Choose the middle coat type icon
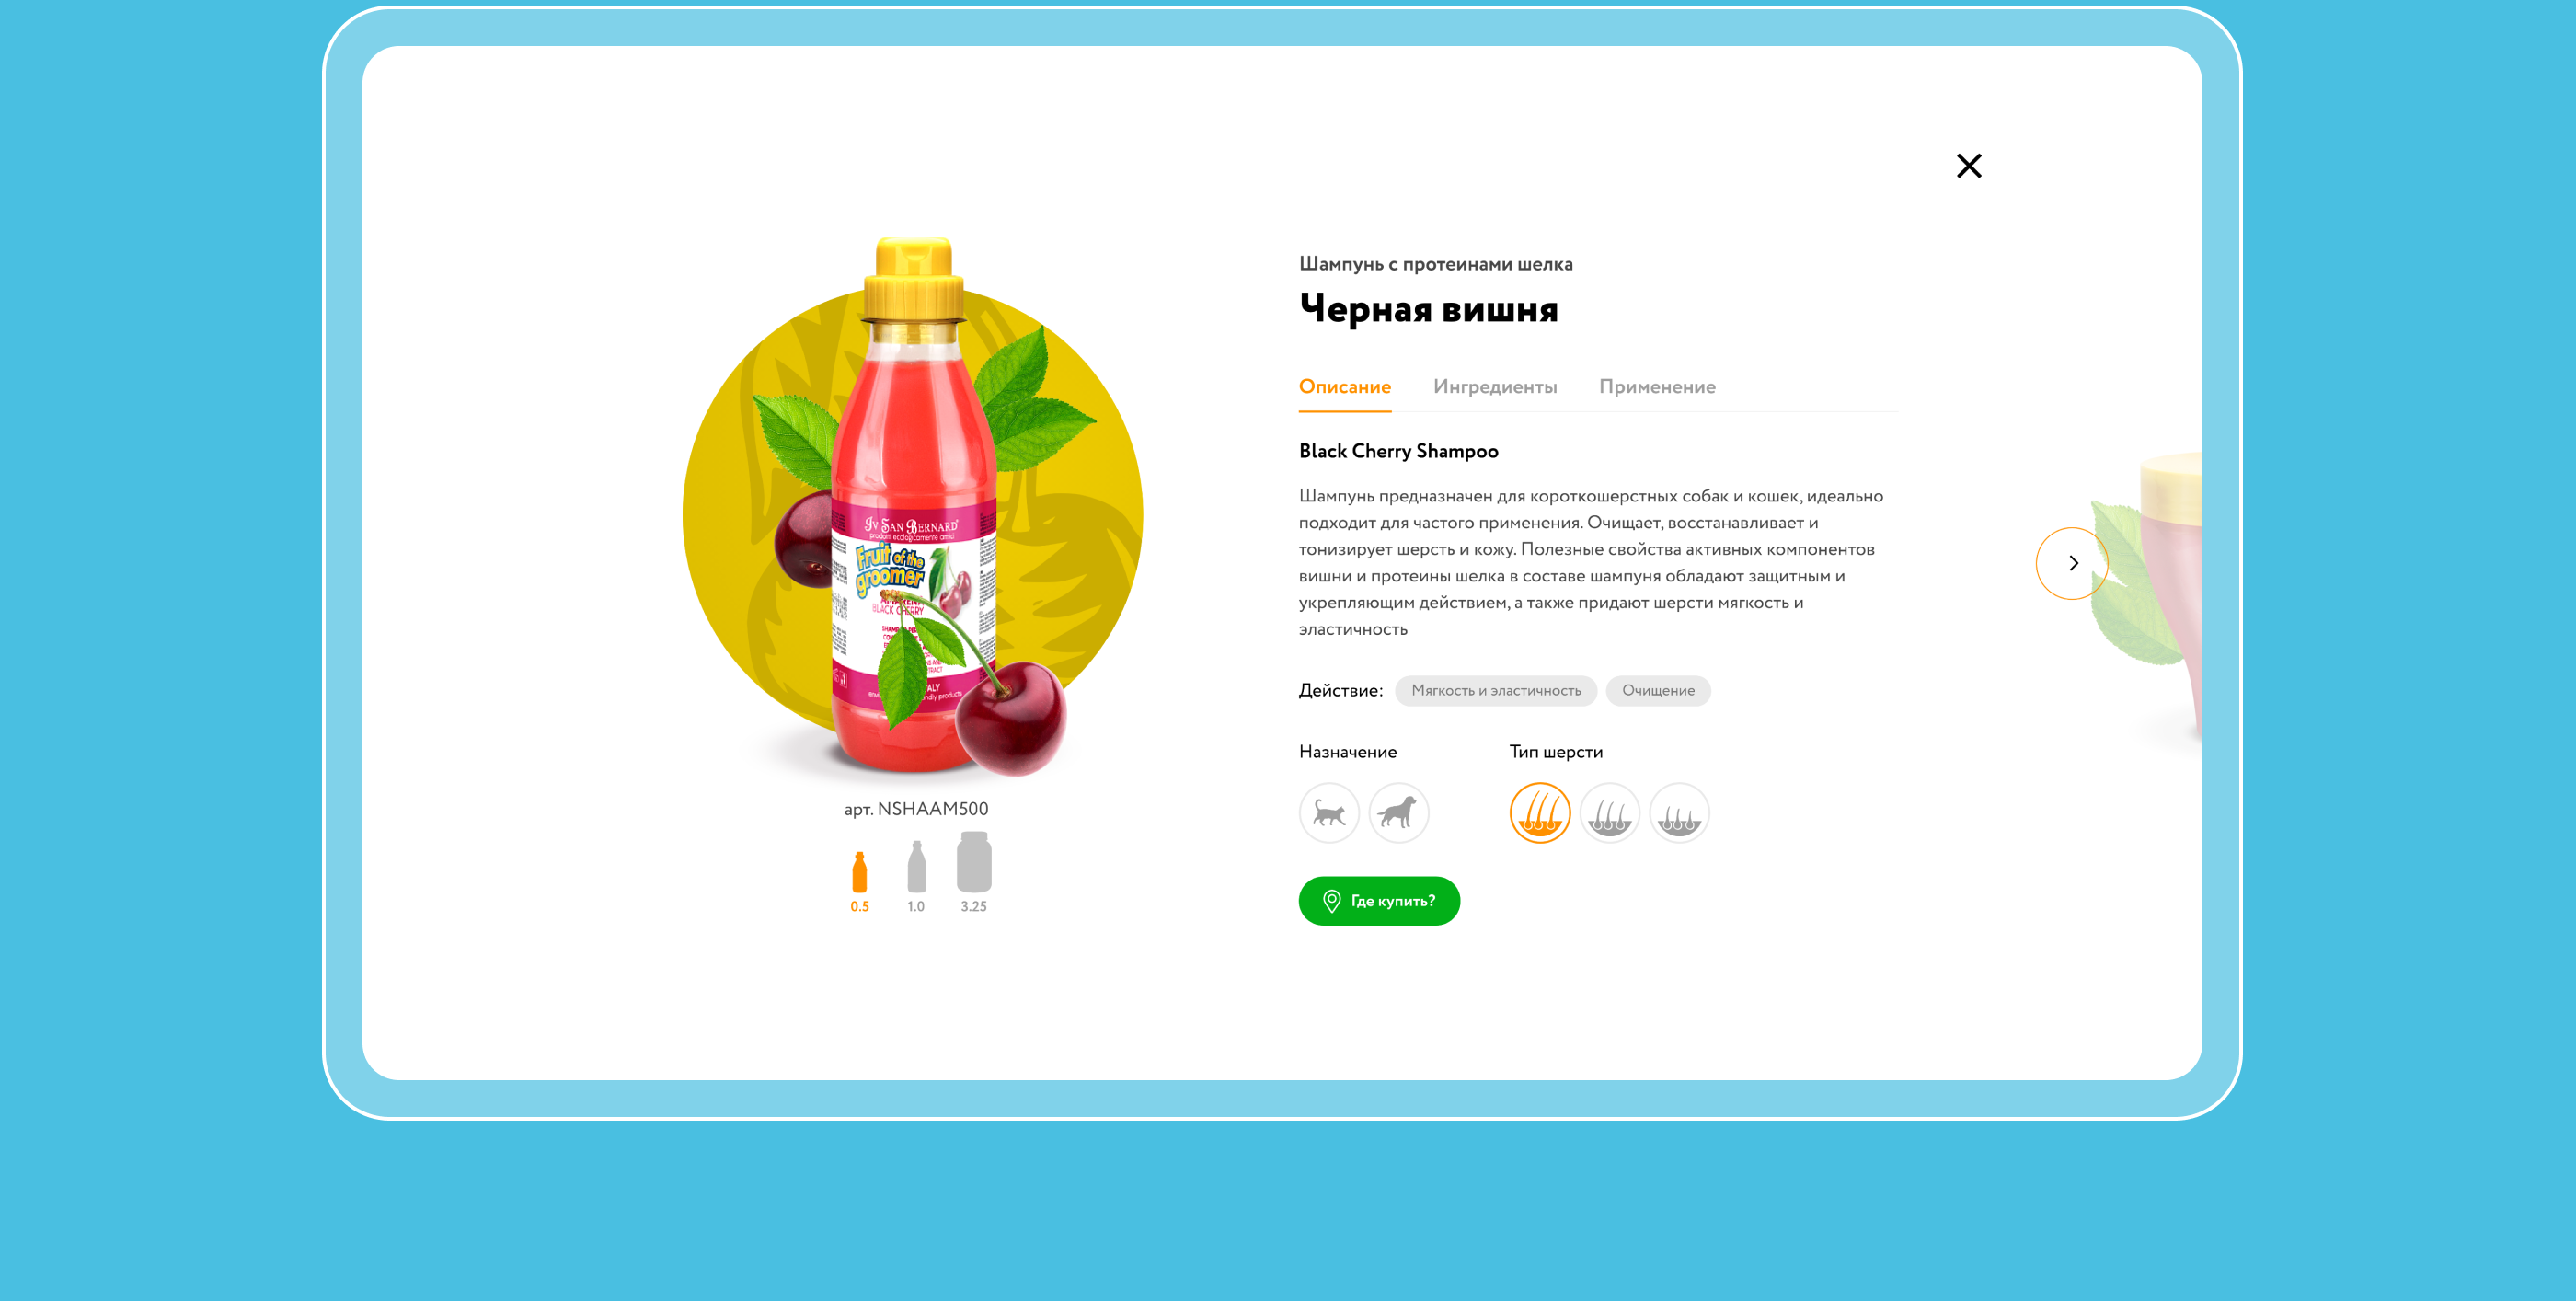Image resolution: width=2576 pixels, height=1301 pixels. [x=1609, y=813]
